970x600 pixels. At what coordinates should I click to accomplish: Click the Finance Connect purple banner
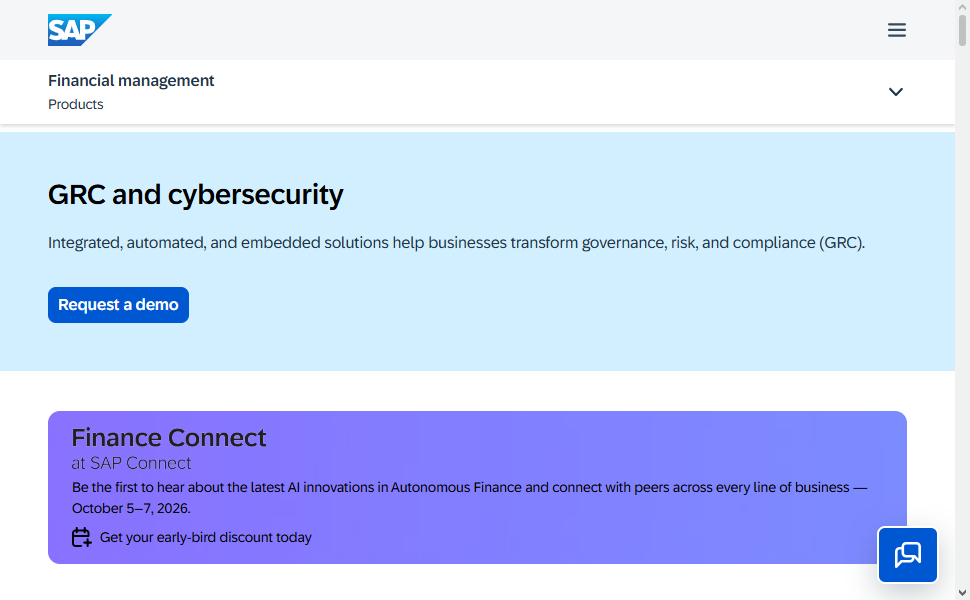[x=477, y=487]
